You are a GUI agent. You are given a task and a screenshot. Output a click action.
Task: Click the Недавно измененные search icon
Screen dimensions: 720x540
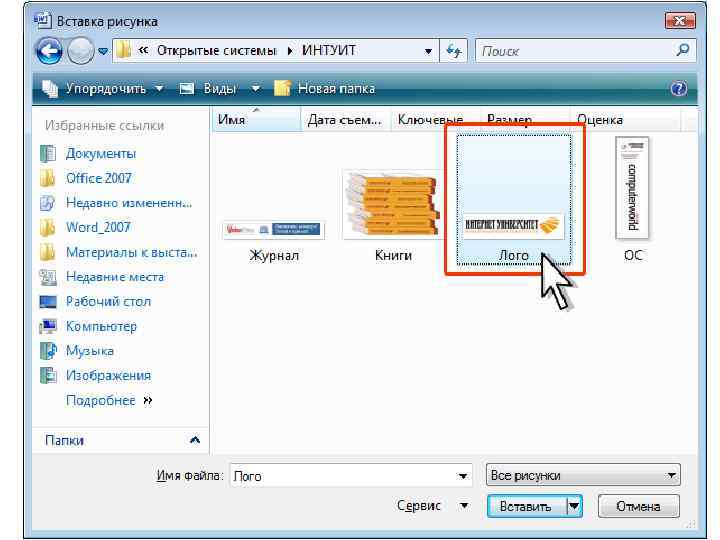click(x=48, y=203)
